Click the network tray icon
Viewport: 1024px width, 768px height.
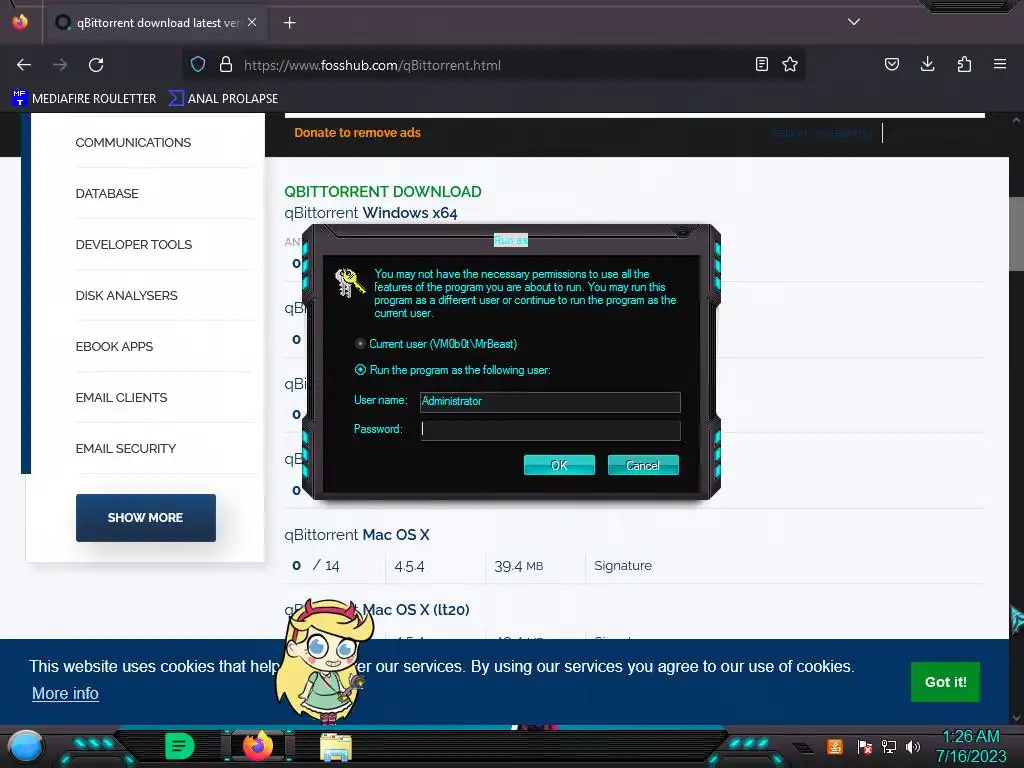pos(889,746)
